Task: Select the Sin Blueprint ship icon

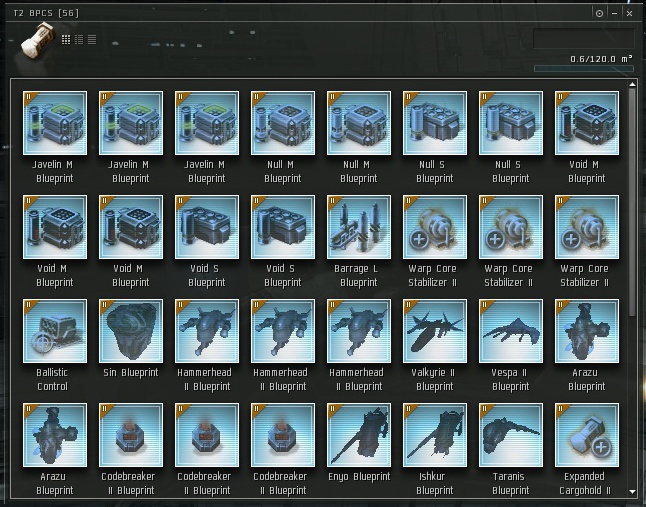Action: pos(131,331)
